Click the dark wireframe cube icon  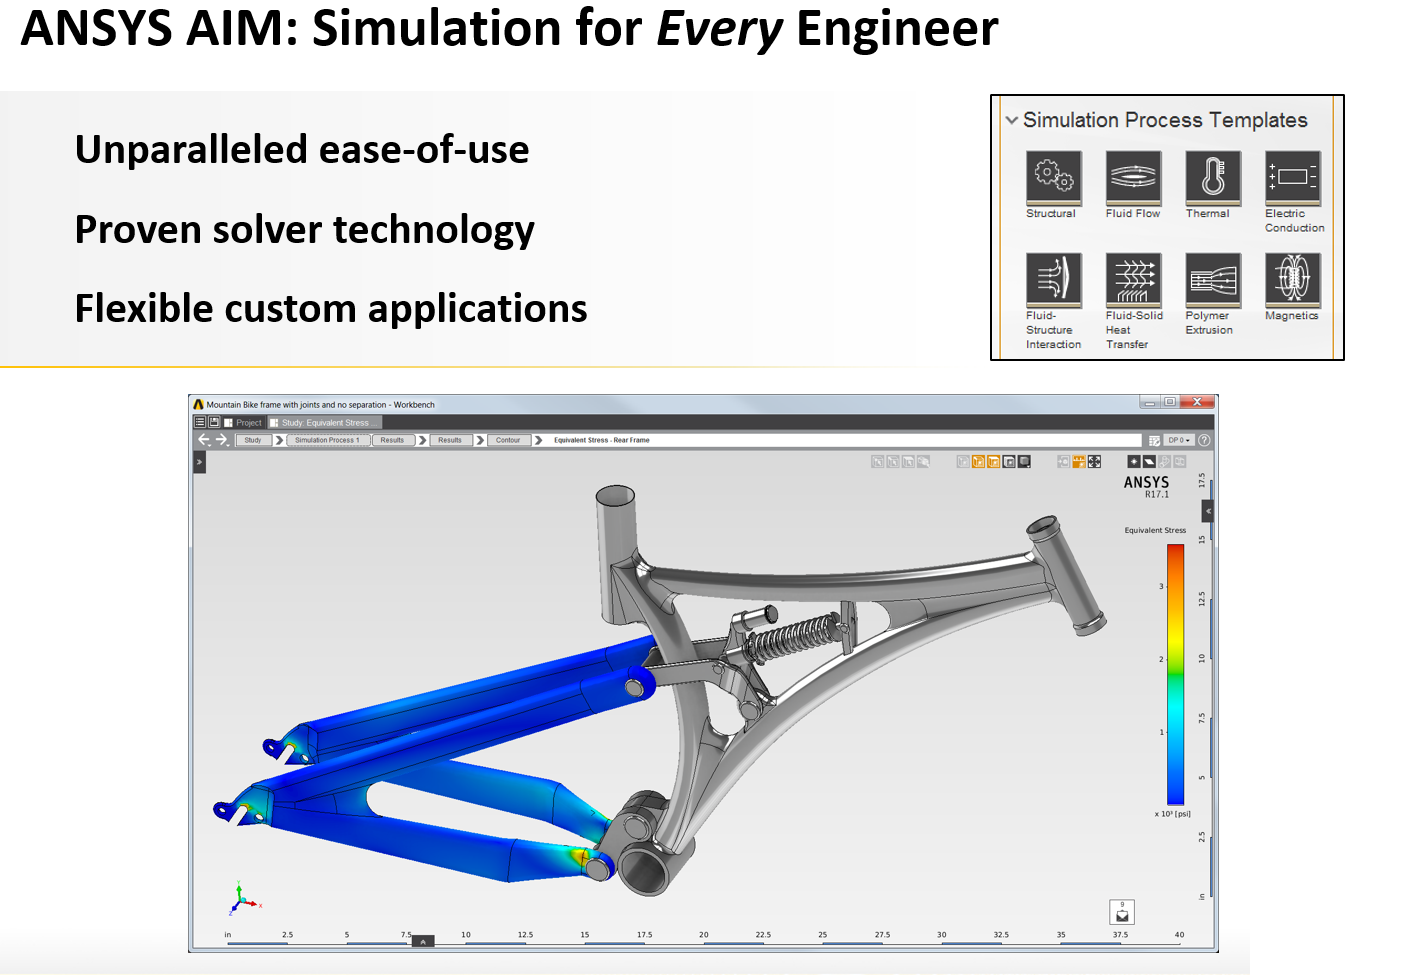click(1009, 461)
